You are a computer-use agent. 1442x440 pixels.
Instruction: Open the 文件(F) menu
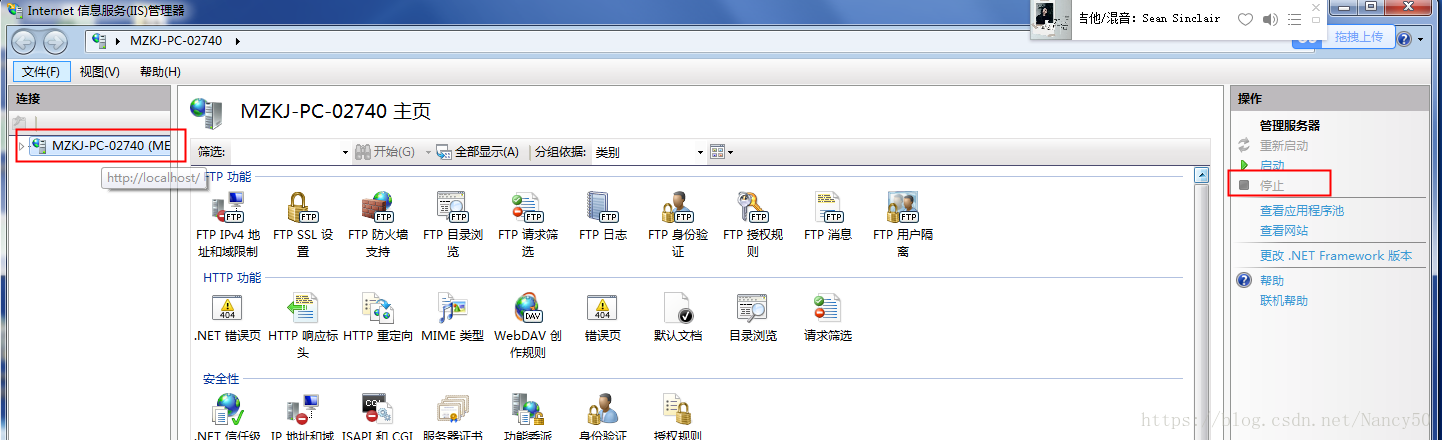(41, 72)
